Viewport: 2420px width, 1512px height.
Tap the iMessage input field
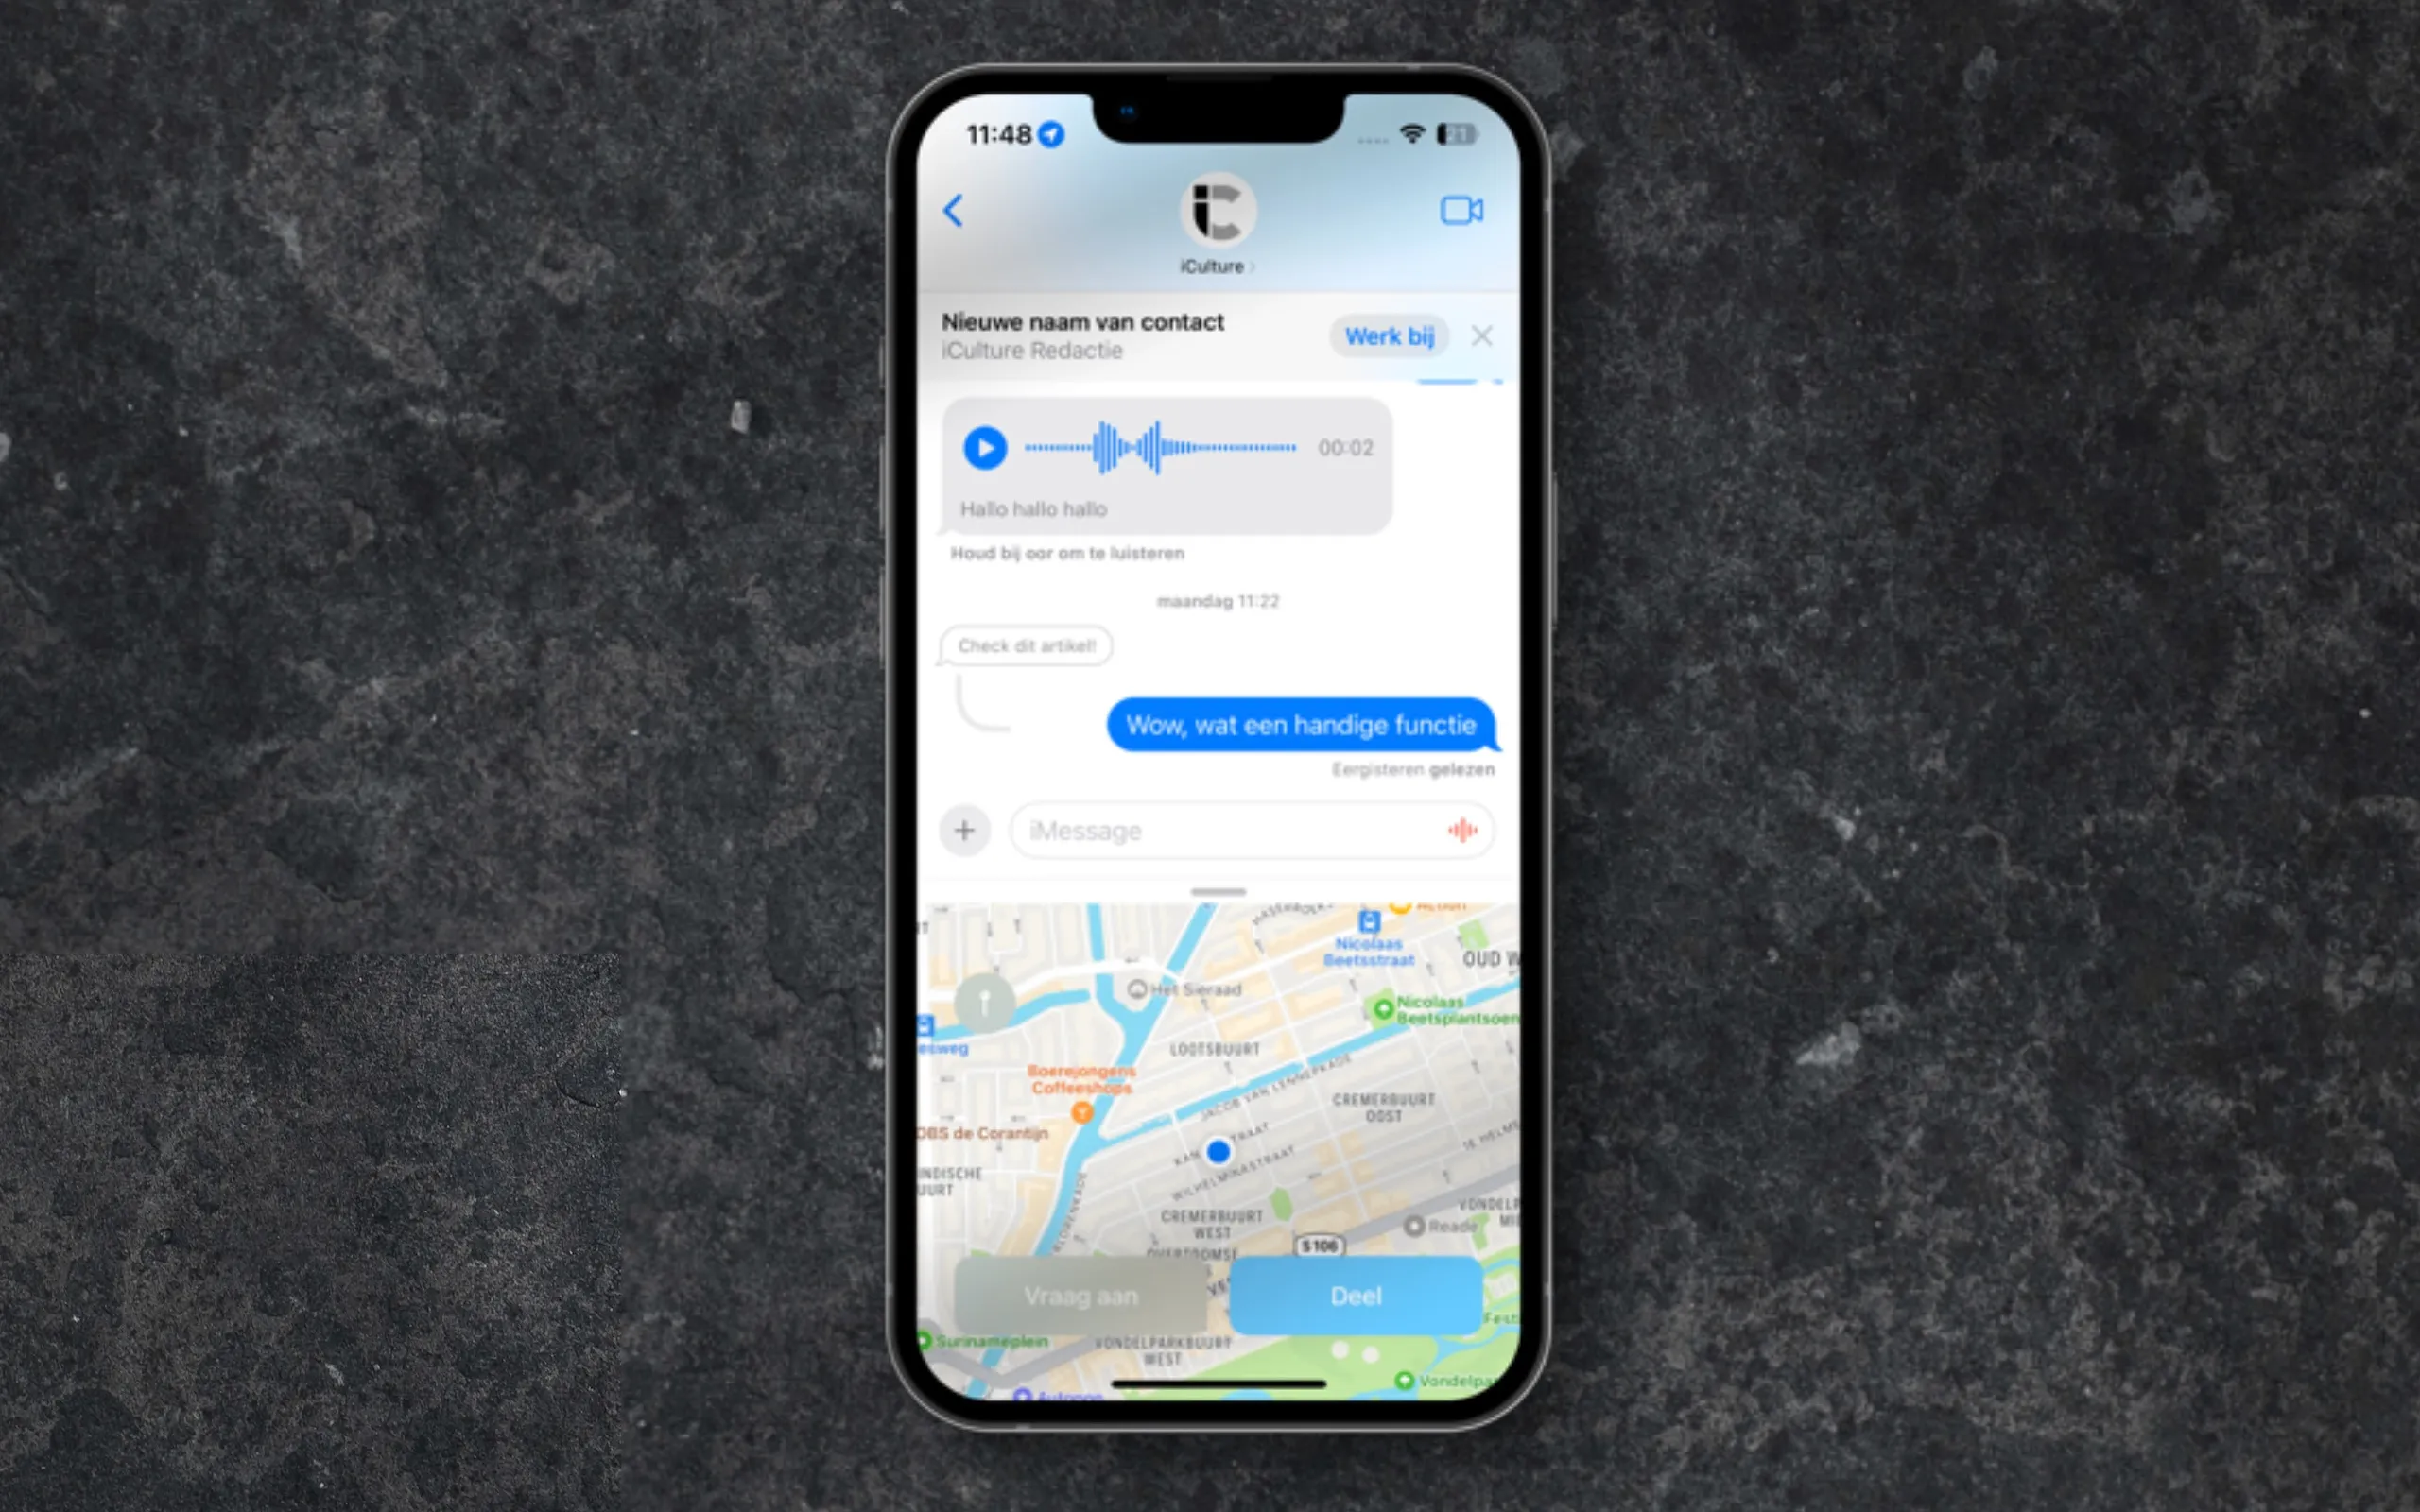[x=1219, y=831]
